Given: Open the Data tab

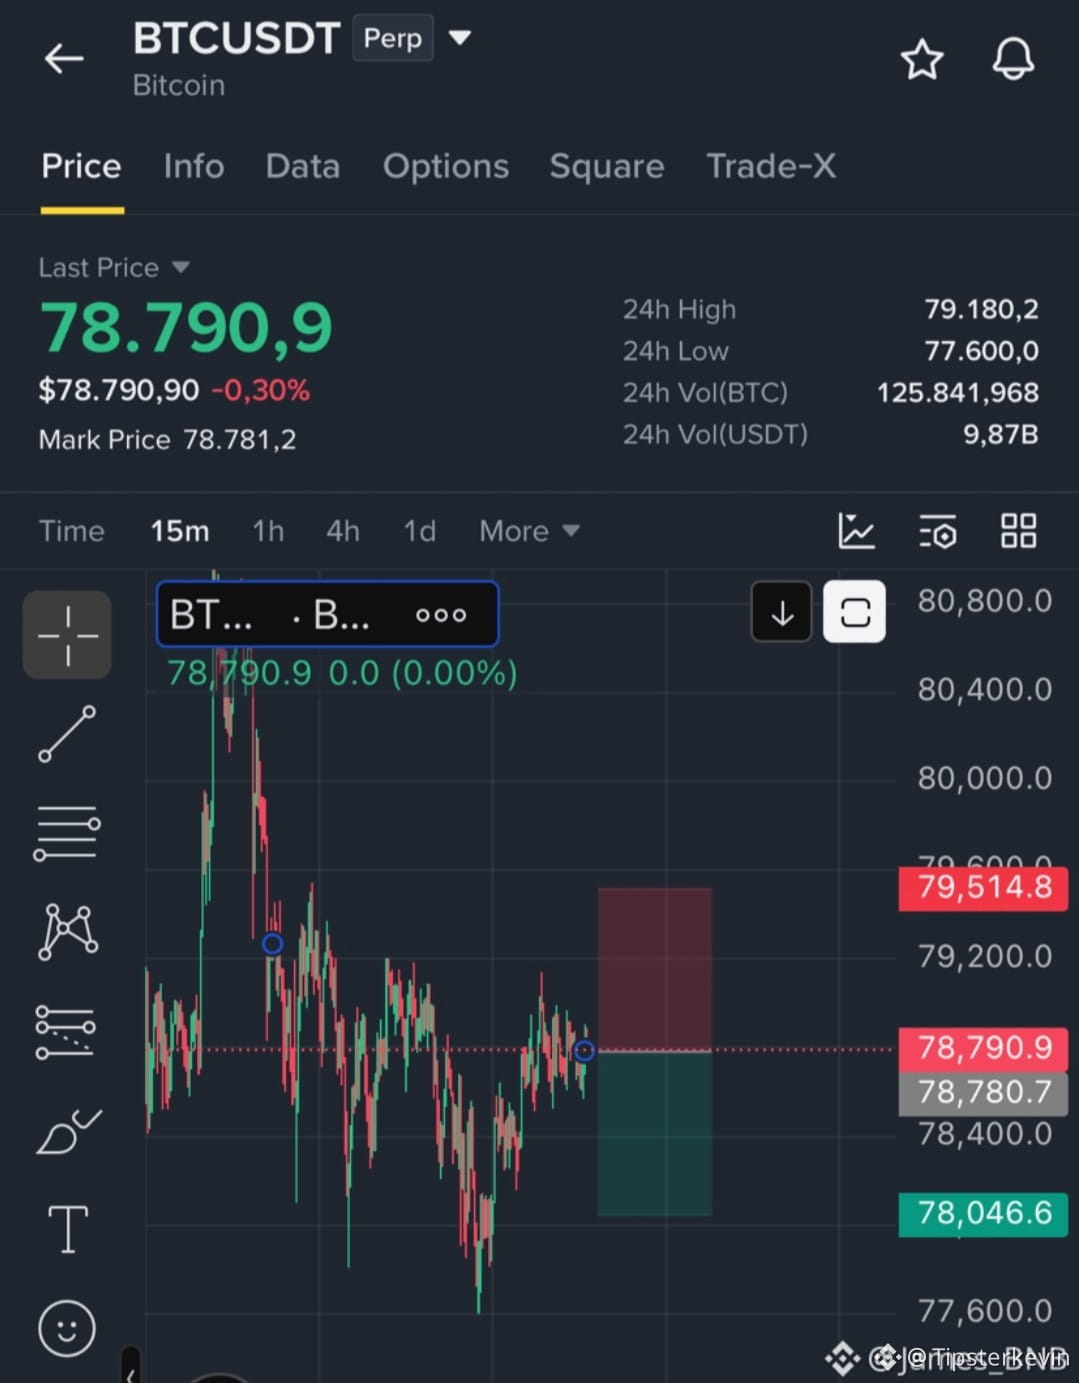Looking at the screenshot, I should [x=303, y=166].
